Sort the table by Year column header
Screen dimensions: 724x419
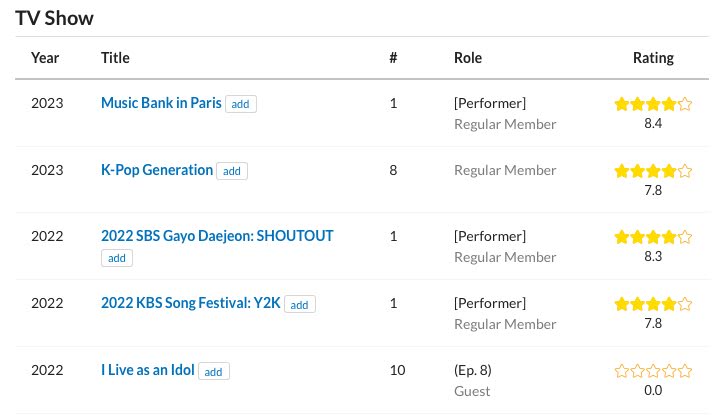coord(45,58)
